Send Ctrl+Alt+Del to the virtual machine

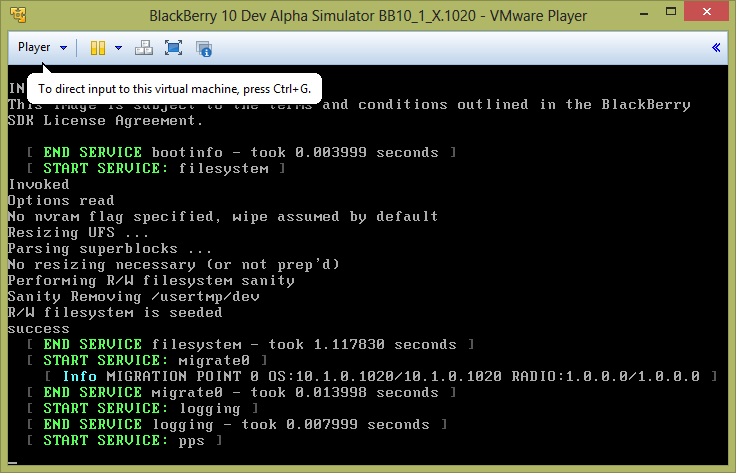(144, 48)
